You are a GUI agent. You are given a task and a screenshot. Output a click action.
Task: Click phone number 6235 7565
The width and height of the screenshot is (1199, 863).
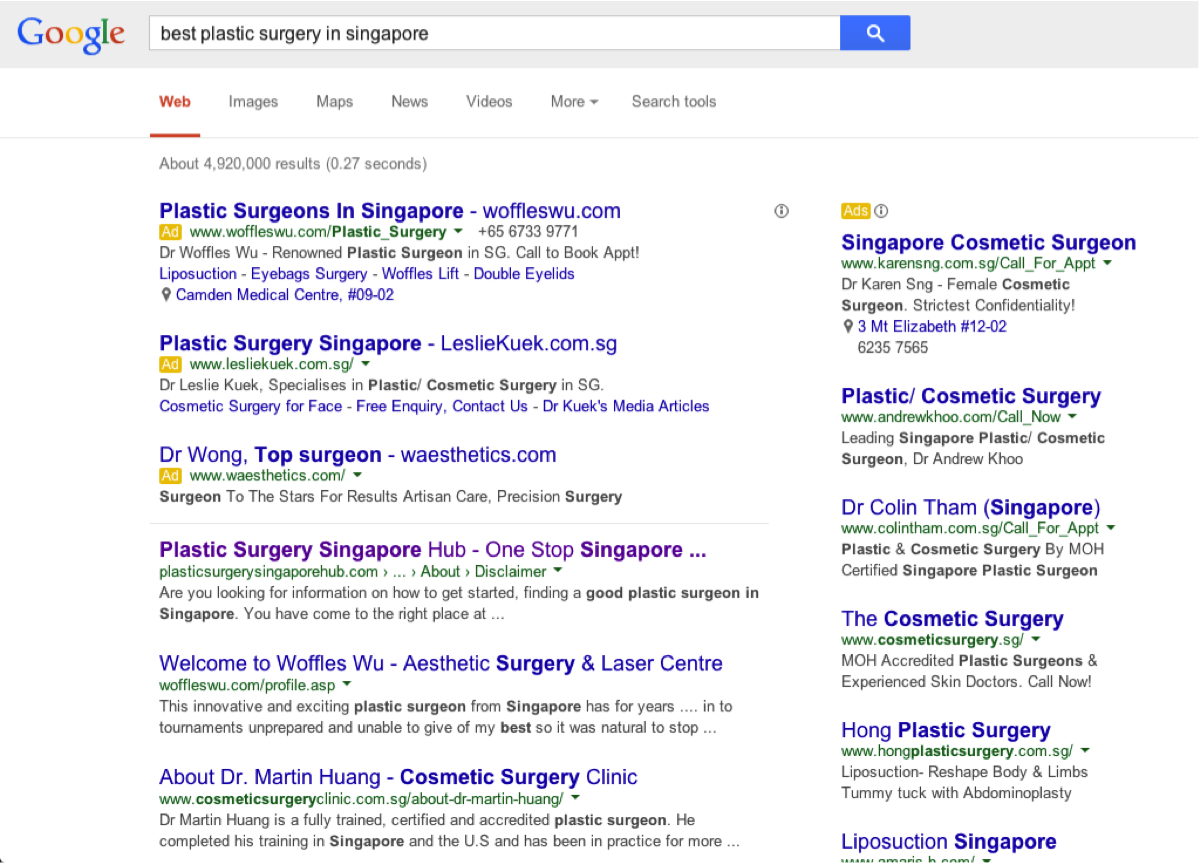[892, 348]
